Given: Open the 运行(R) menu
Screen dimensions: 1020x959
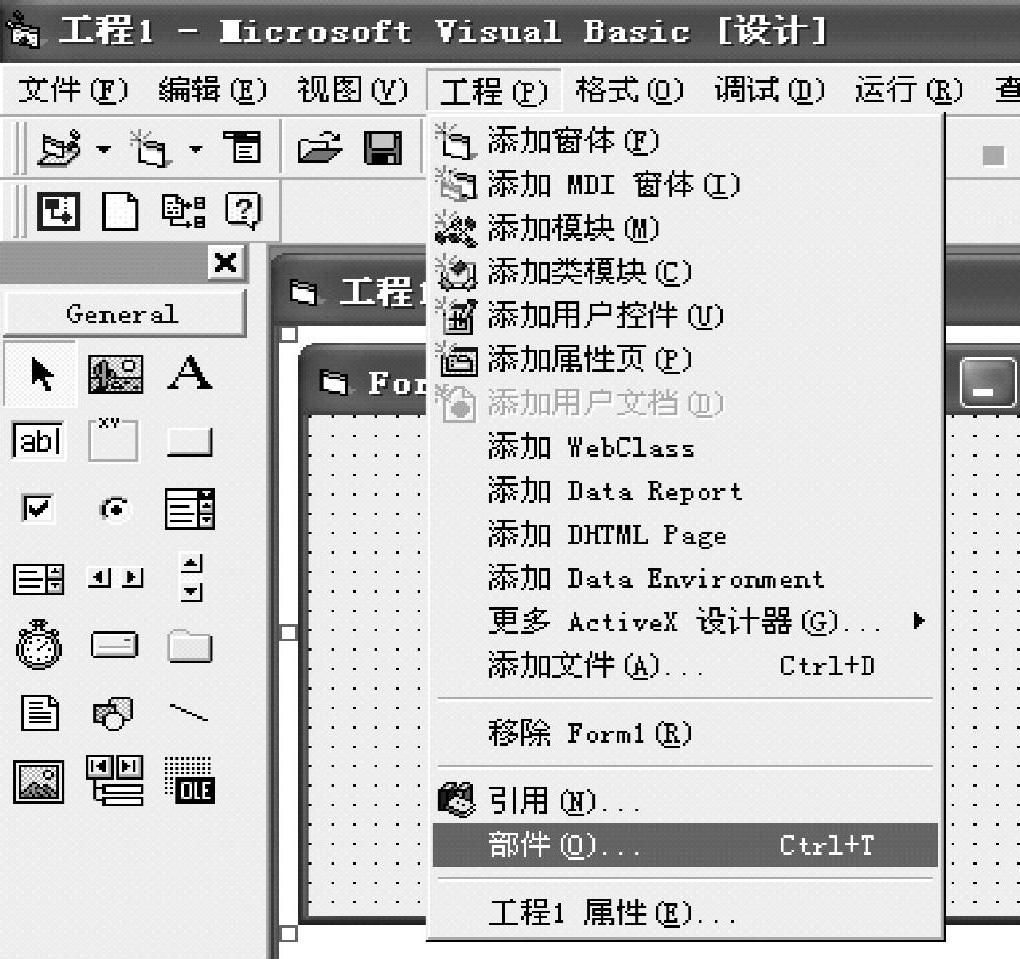Looking at the screenshot, I should (x=909, y=90).
